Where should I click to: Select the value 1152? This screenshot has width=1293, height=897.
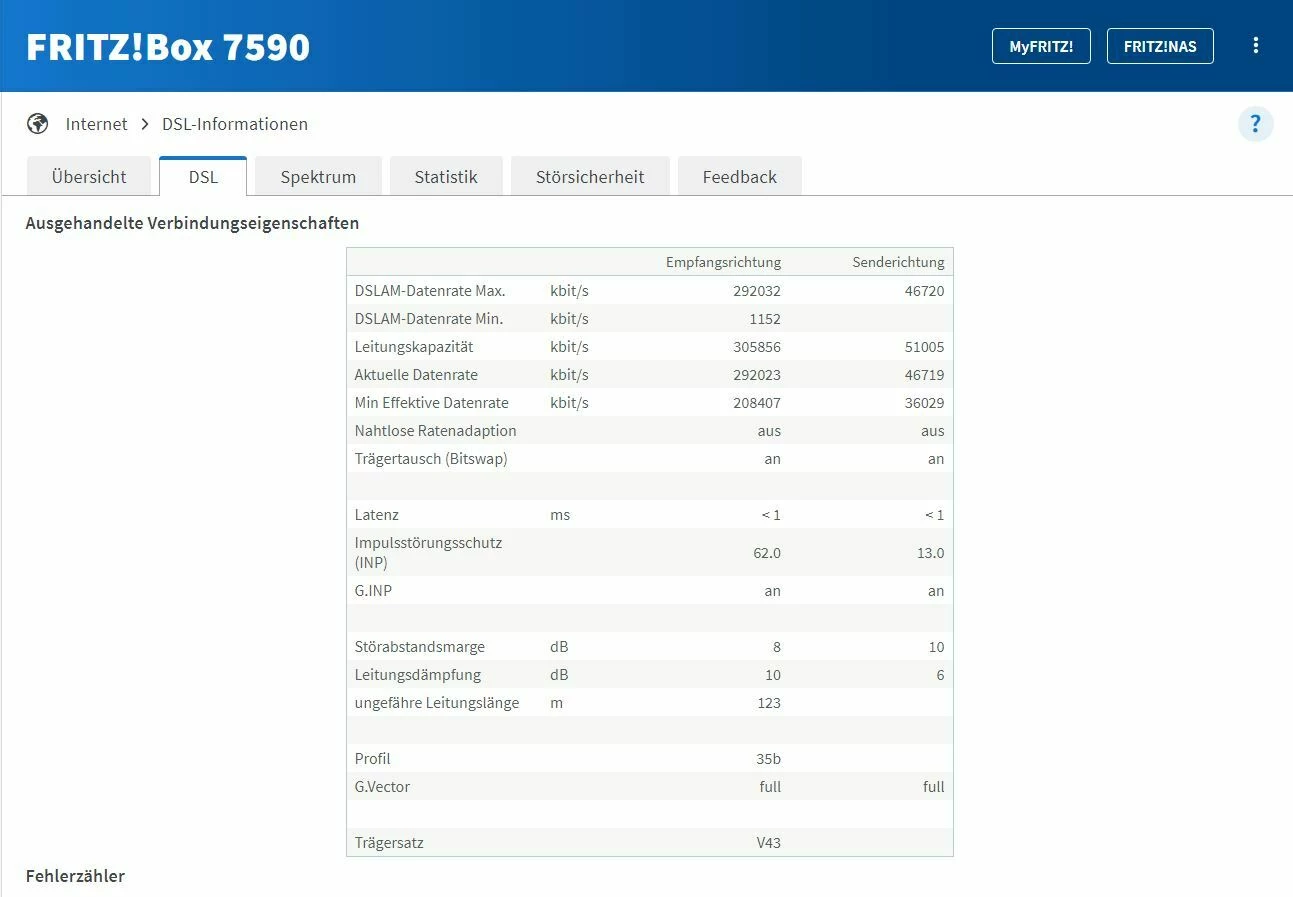pos(764,319)
